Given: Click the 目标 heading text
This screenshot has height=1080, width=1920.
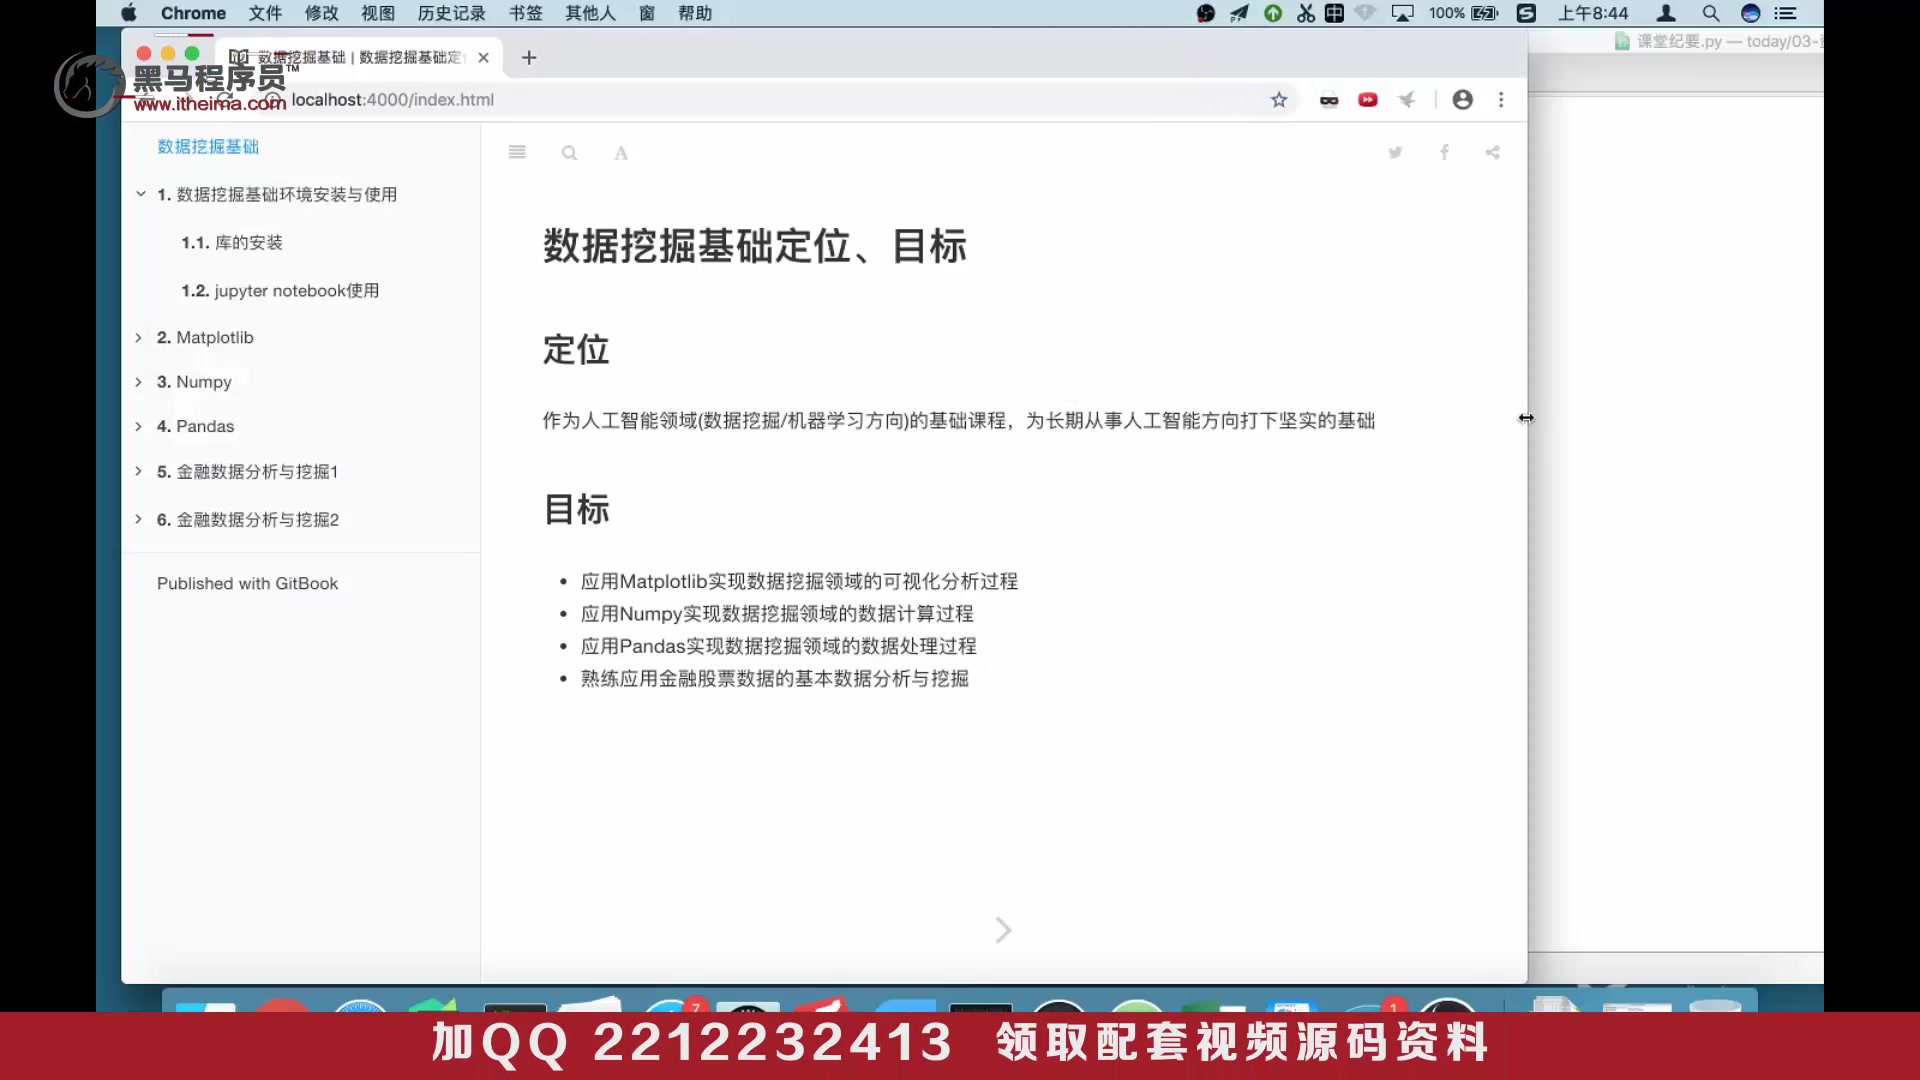Looking at the screenshot, I should click(x=576, y=509).
